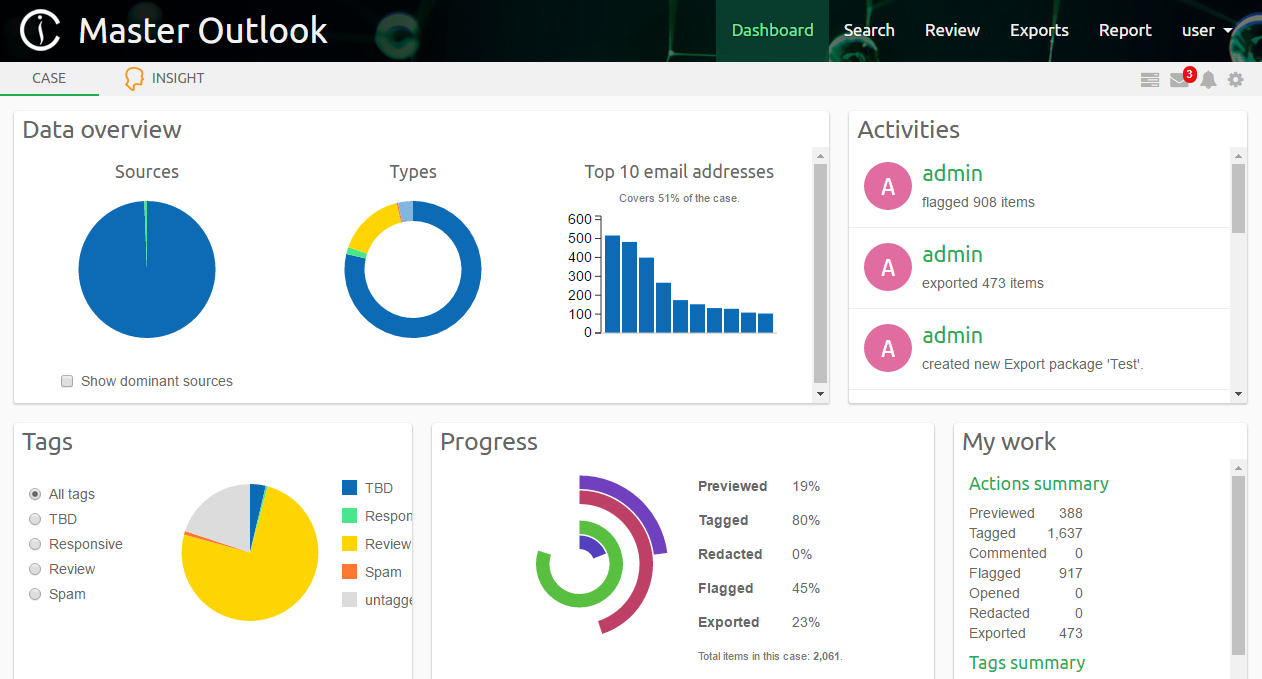Image resolution: width=1262 pixels, height=679 pixels.
Task: Click the admin avatar that flagged 908 items
Action: (888, 186)
